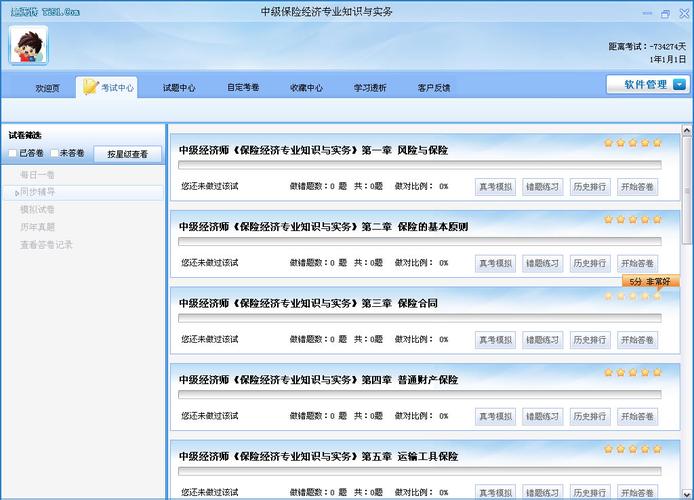The width and height of the screenshot is (694, 500).
Task: Click first star of 第四章 普通财产保险
Action: click(608, 372)
